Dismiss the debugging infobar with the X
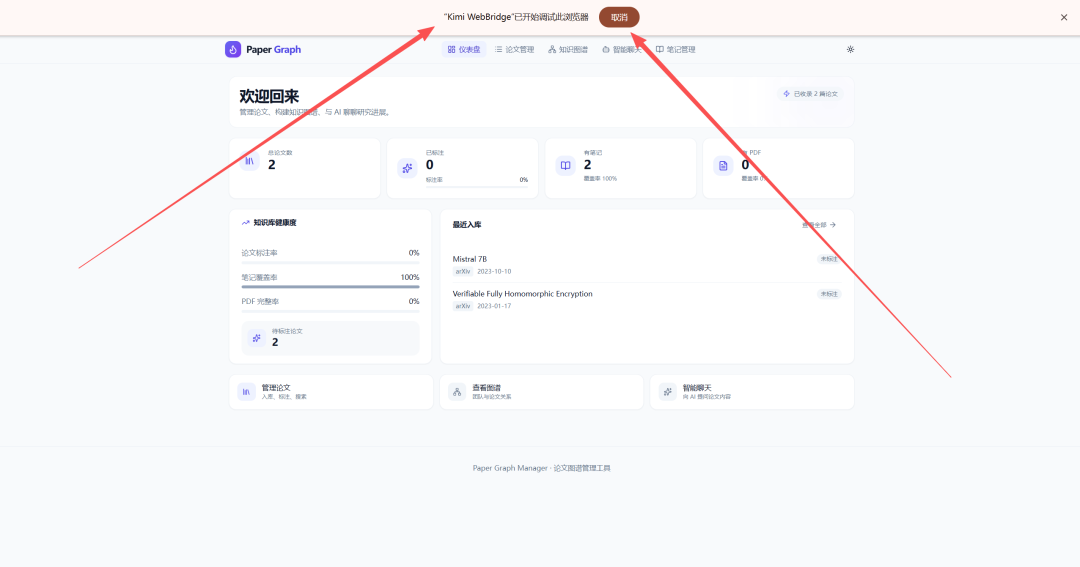The image size is (1080, 567). pyautogui.click(x=1063, y=17)
